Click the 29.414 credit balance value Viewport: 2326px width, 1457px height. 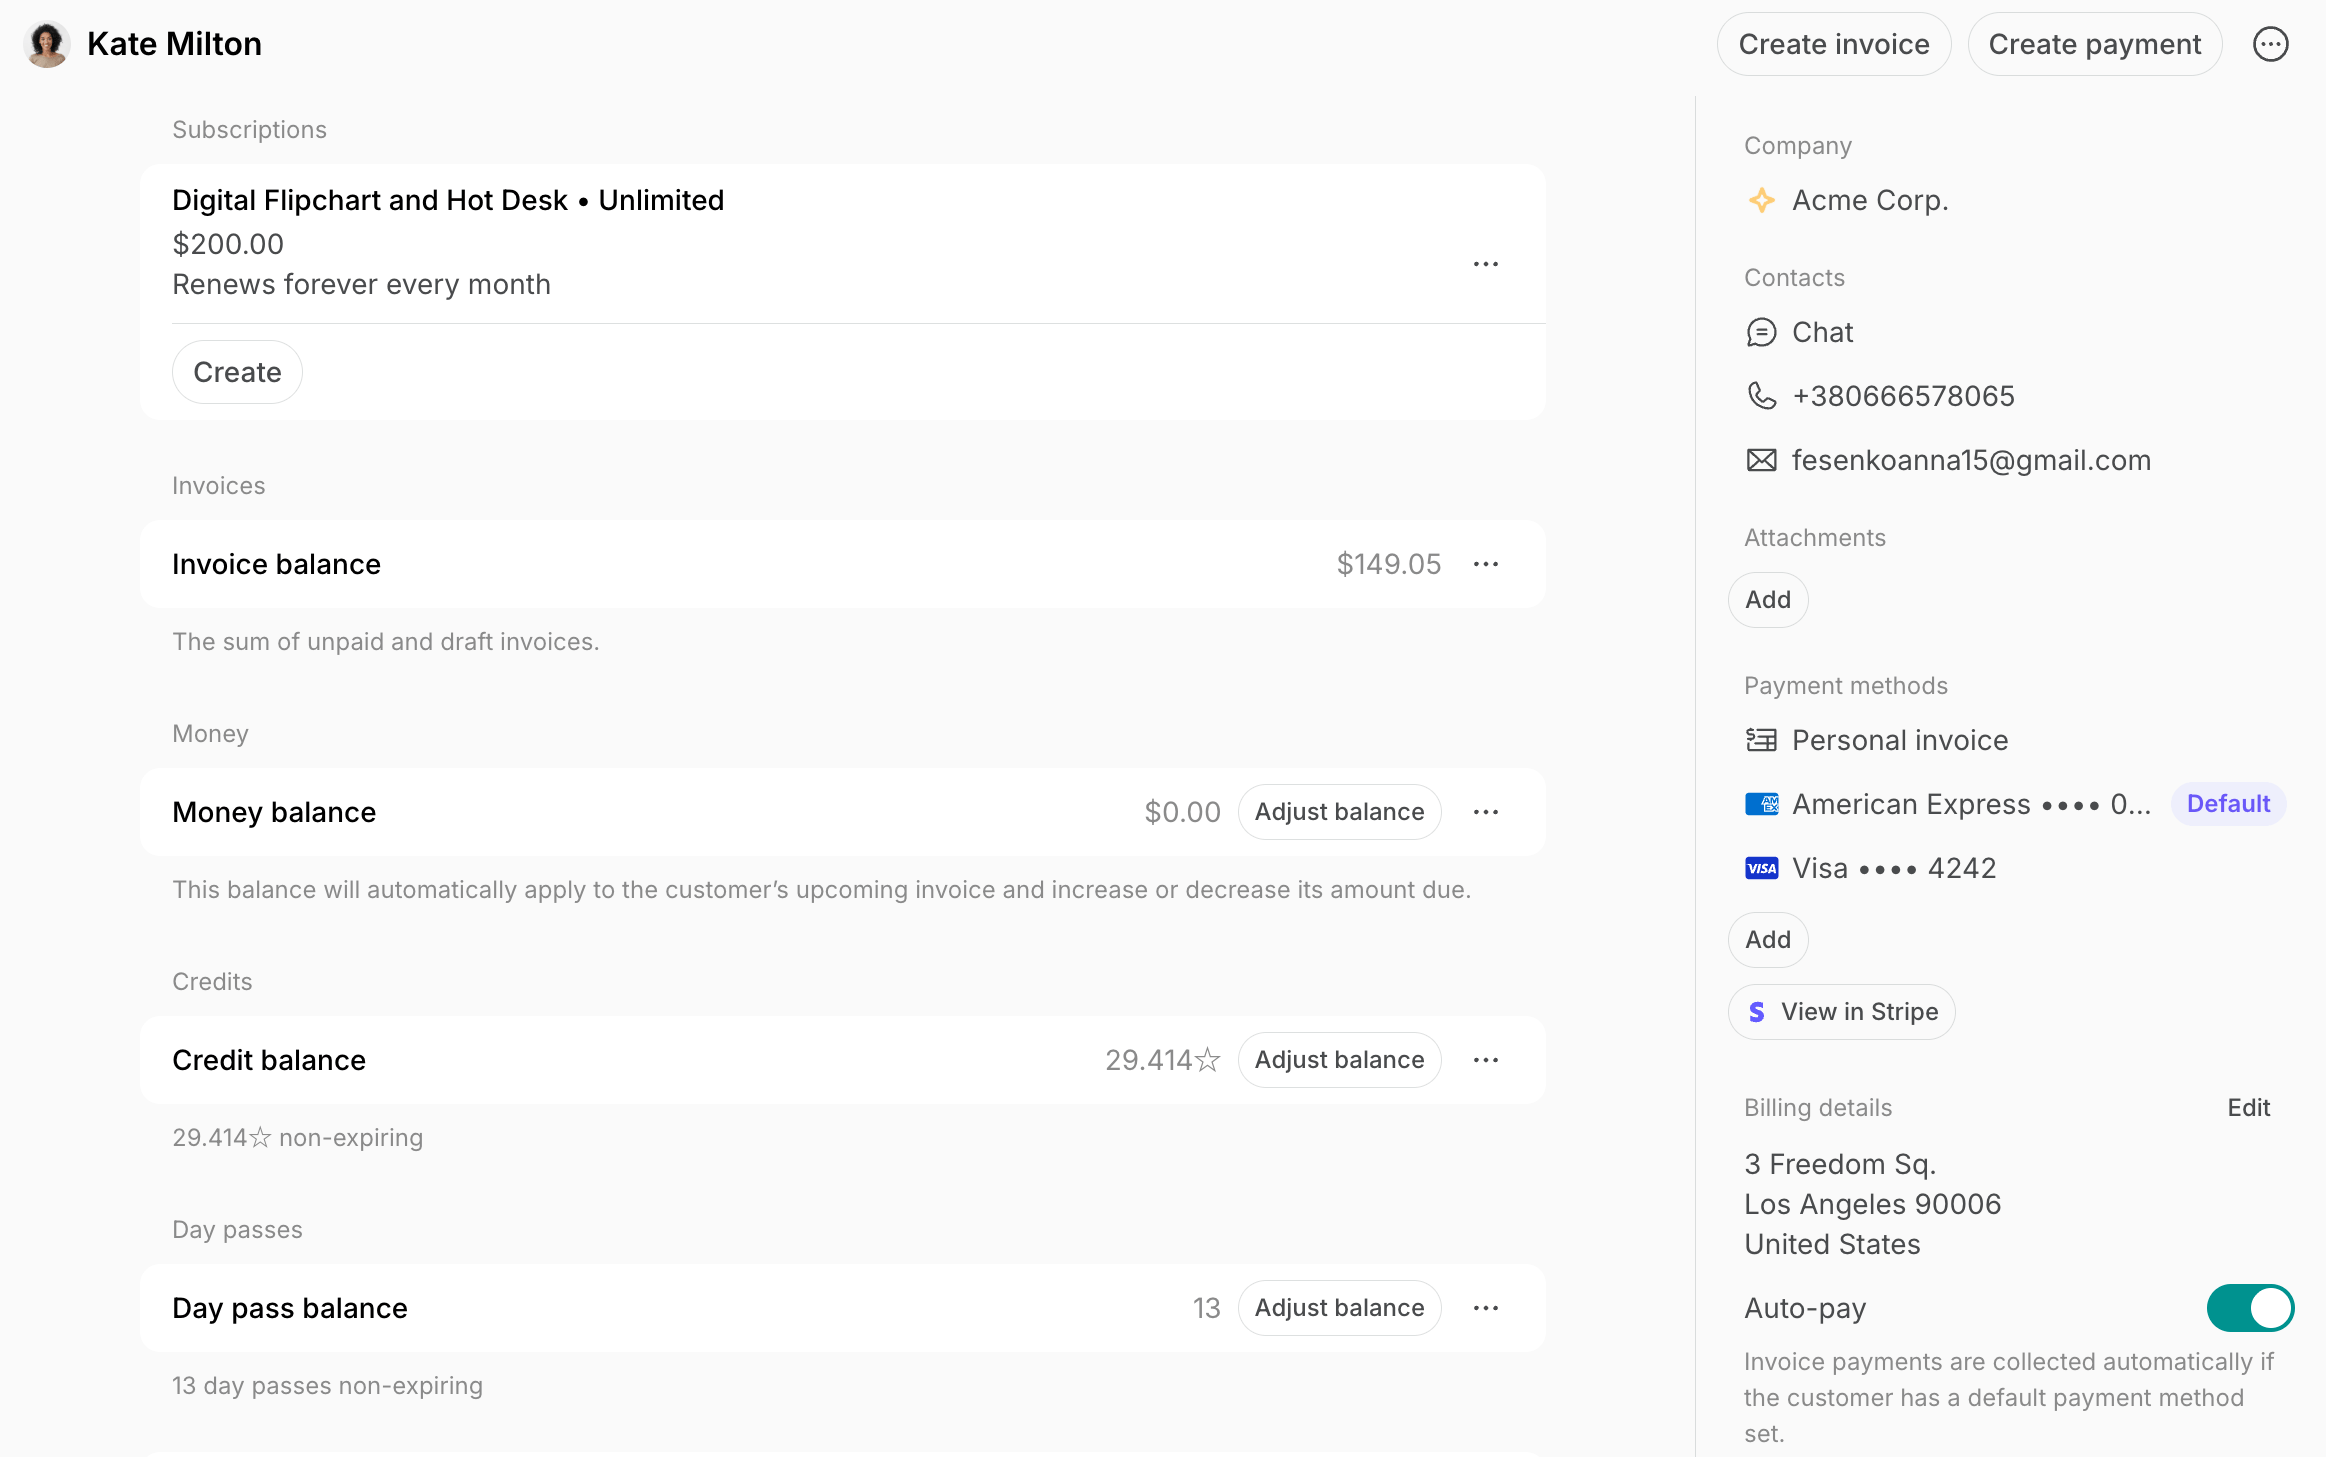(x=1162, y=1060)
